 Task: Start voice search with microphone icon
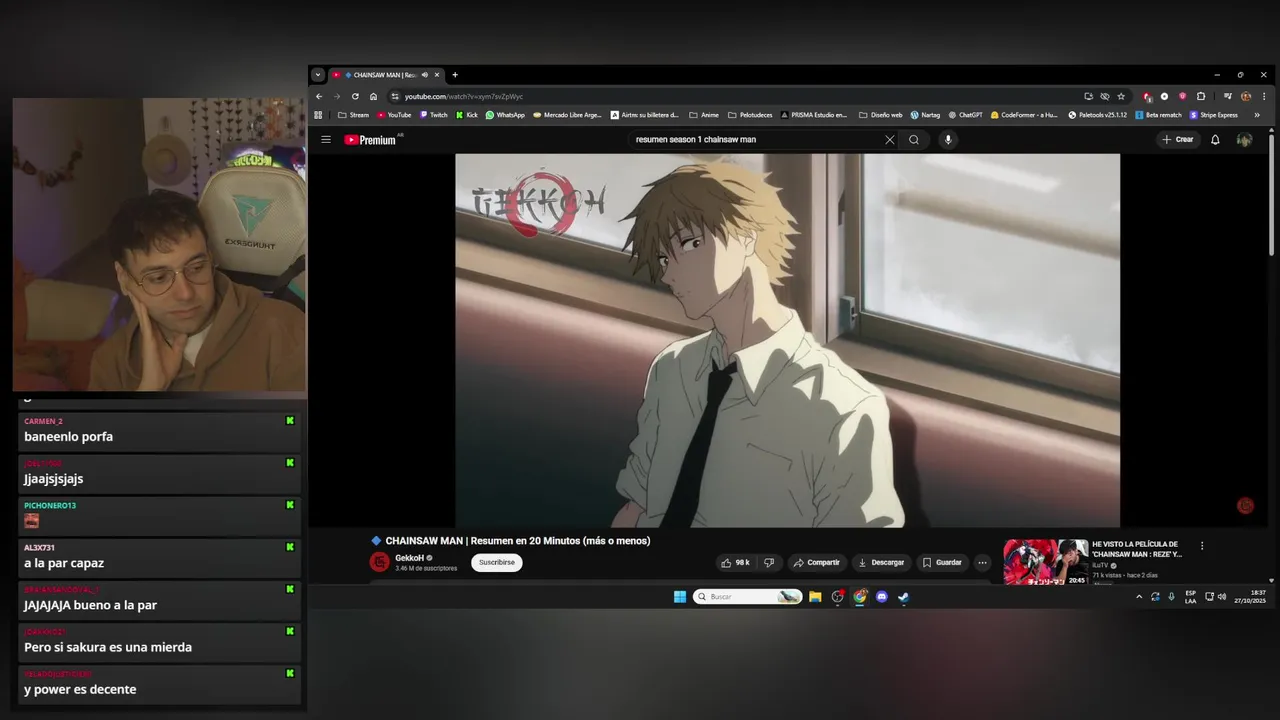click(948, 140)
